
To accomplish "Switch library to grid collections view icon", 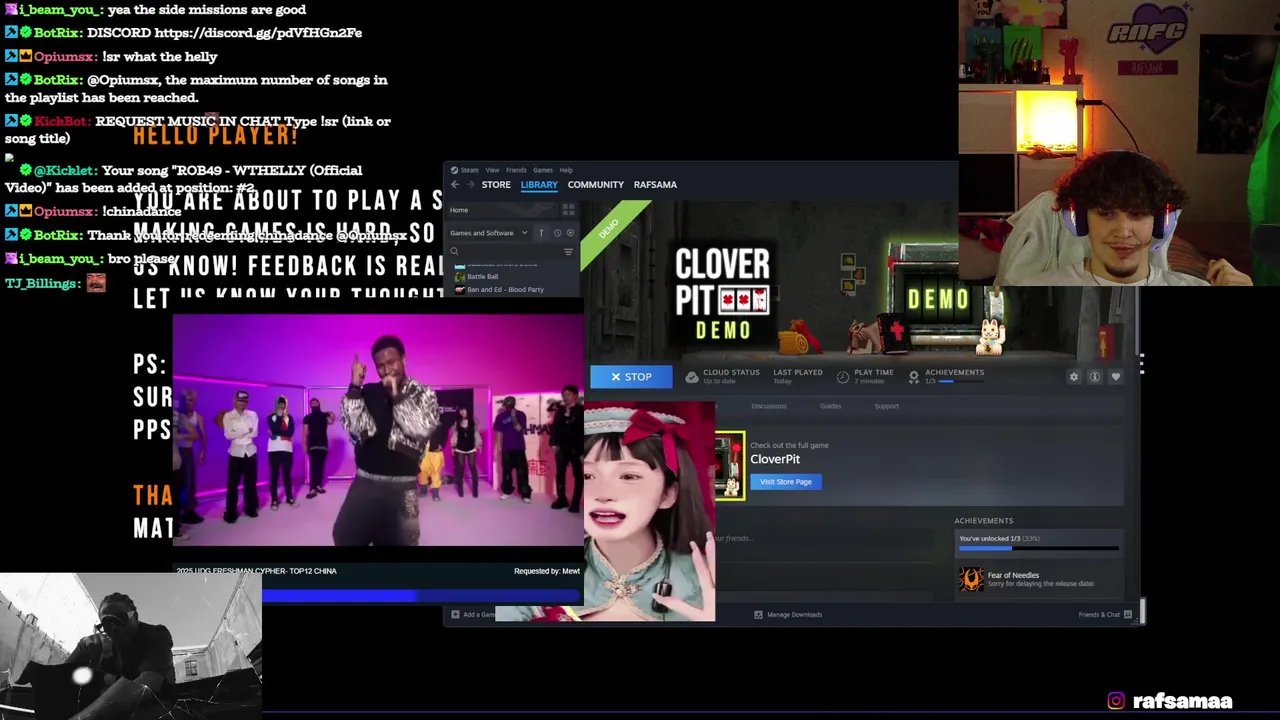I will 568,210.
